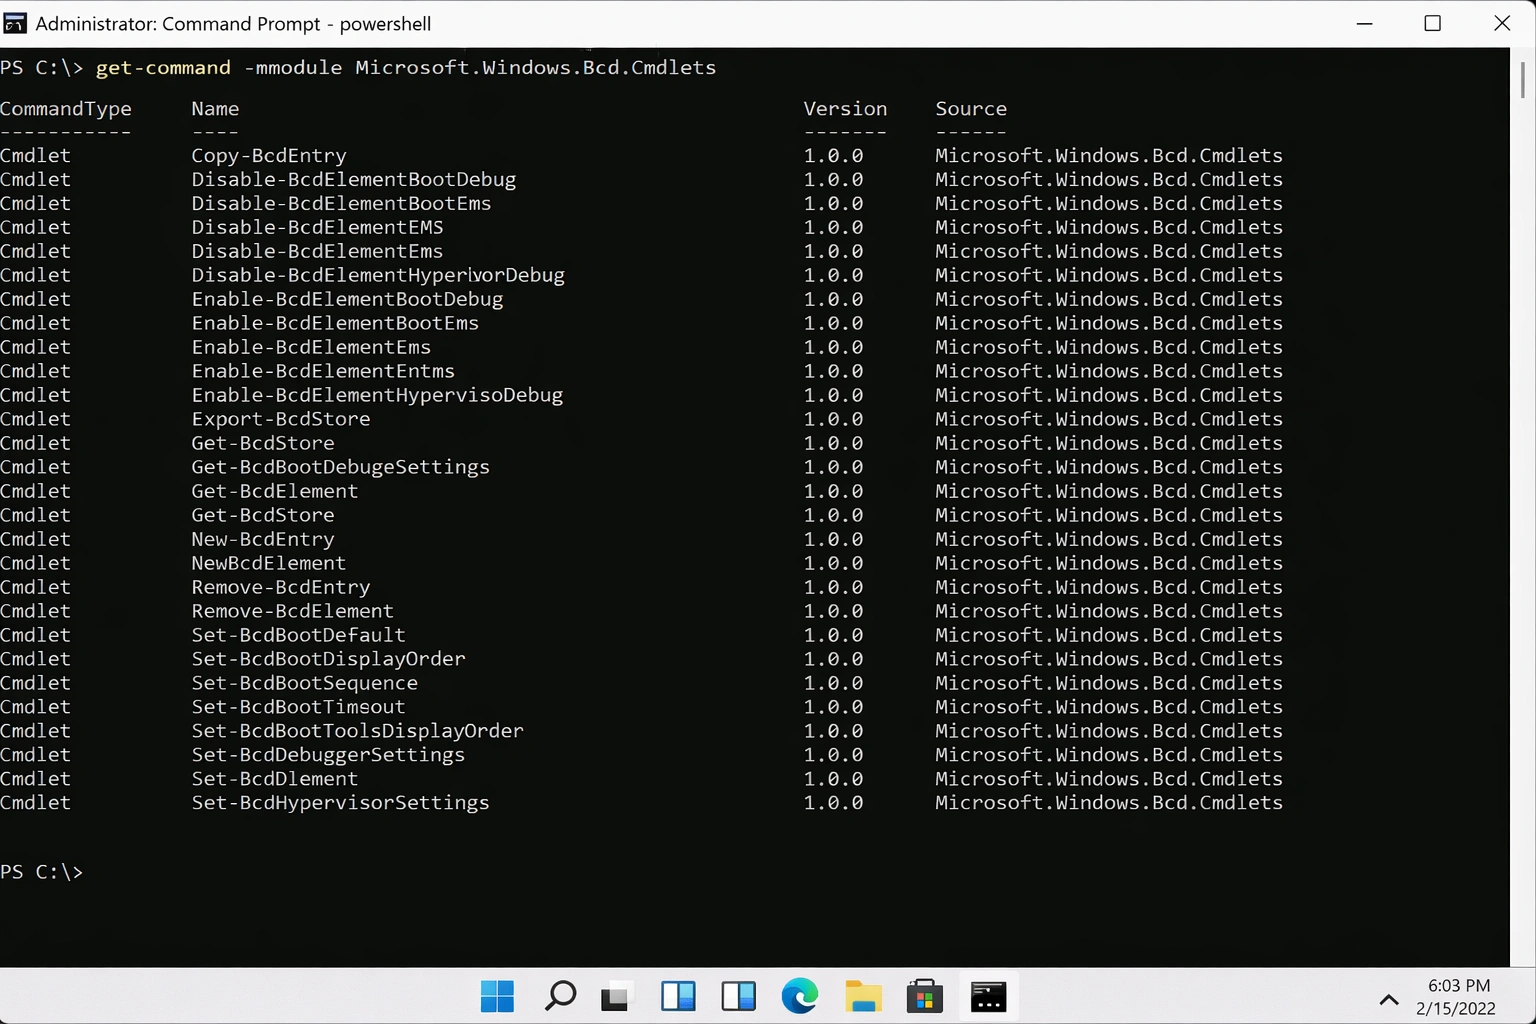
Task: Click the Command Prompt title bar icon
Action: tap(15, 22)
